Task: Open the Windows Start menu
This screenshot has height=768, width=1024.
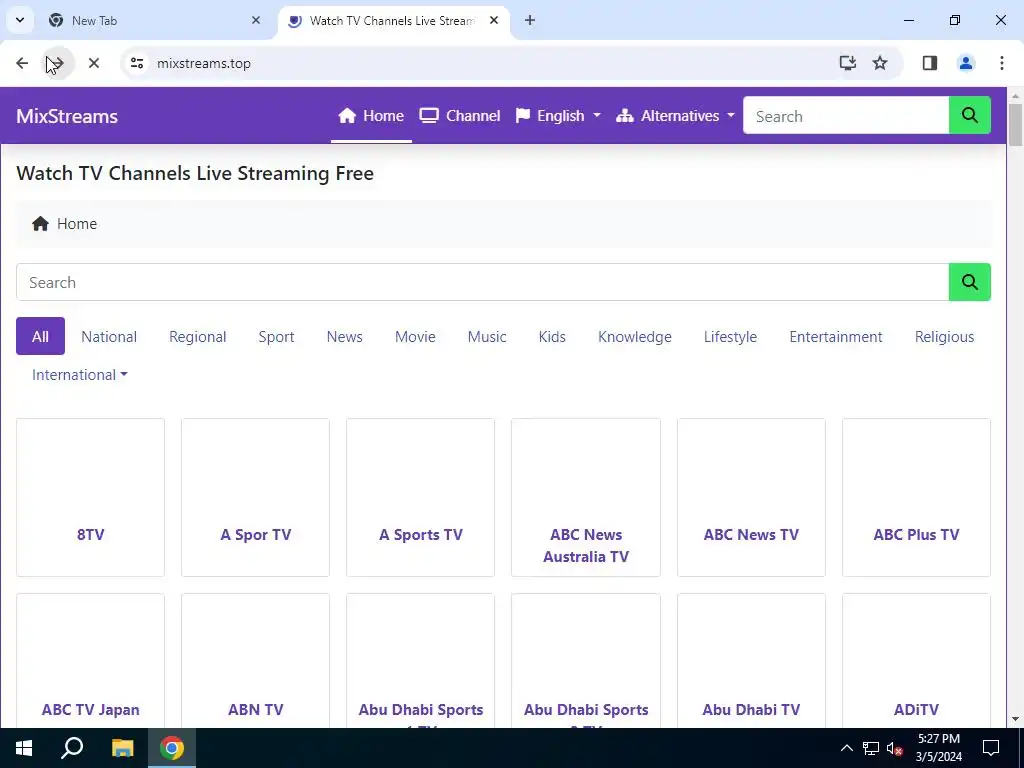Action: point(24,748)
